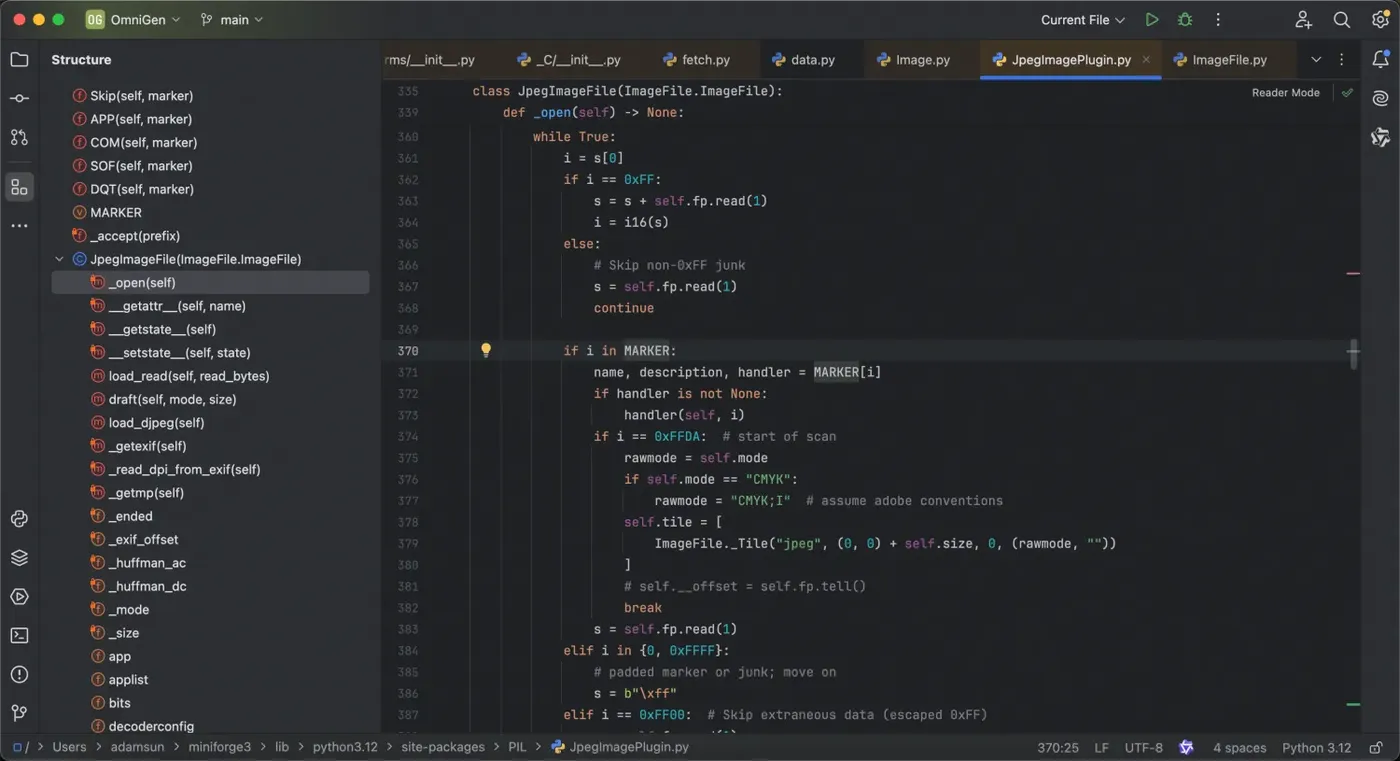This screenshot has height=761, width=1400.
Task: Switch to the _C/__init__.py tab
Action: tap(568, 60)
